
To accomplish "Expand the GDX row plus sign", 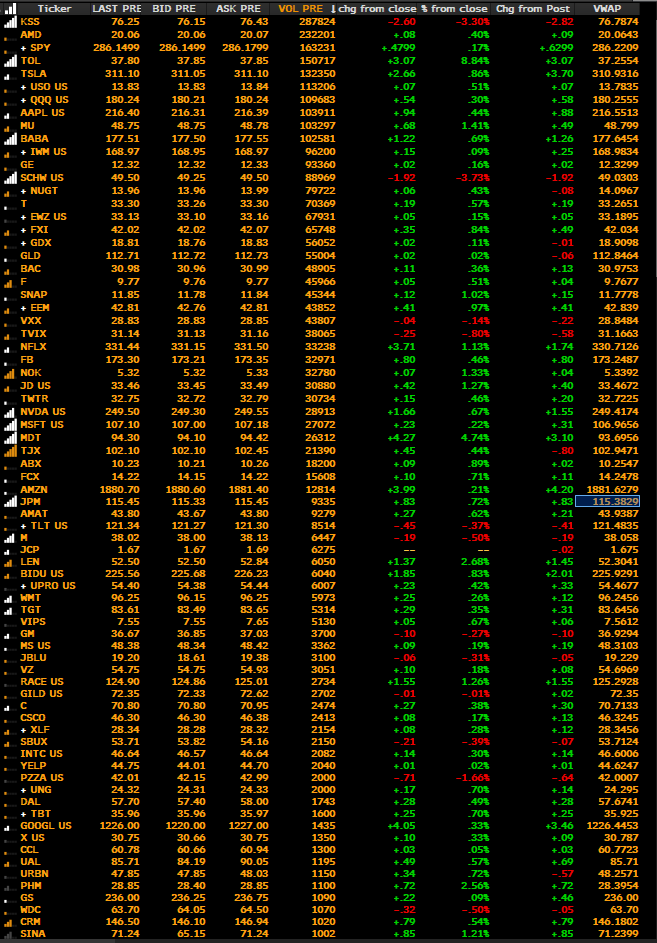I will [23, 242].
